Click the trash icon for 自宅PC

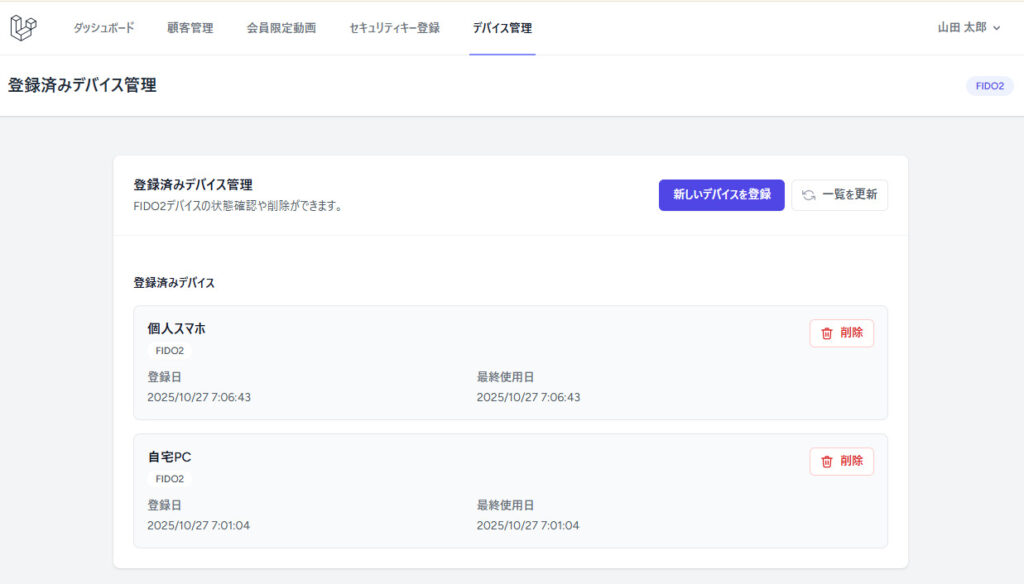tap(826, 461)
